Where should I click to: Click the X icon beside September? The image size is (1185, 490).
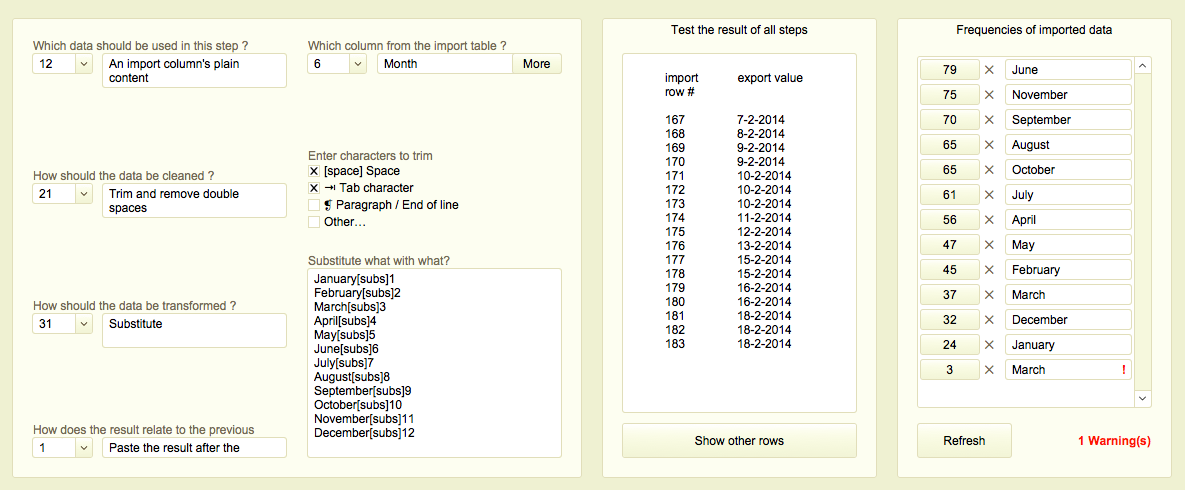[x=989, y=120]
